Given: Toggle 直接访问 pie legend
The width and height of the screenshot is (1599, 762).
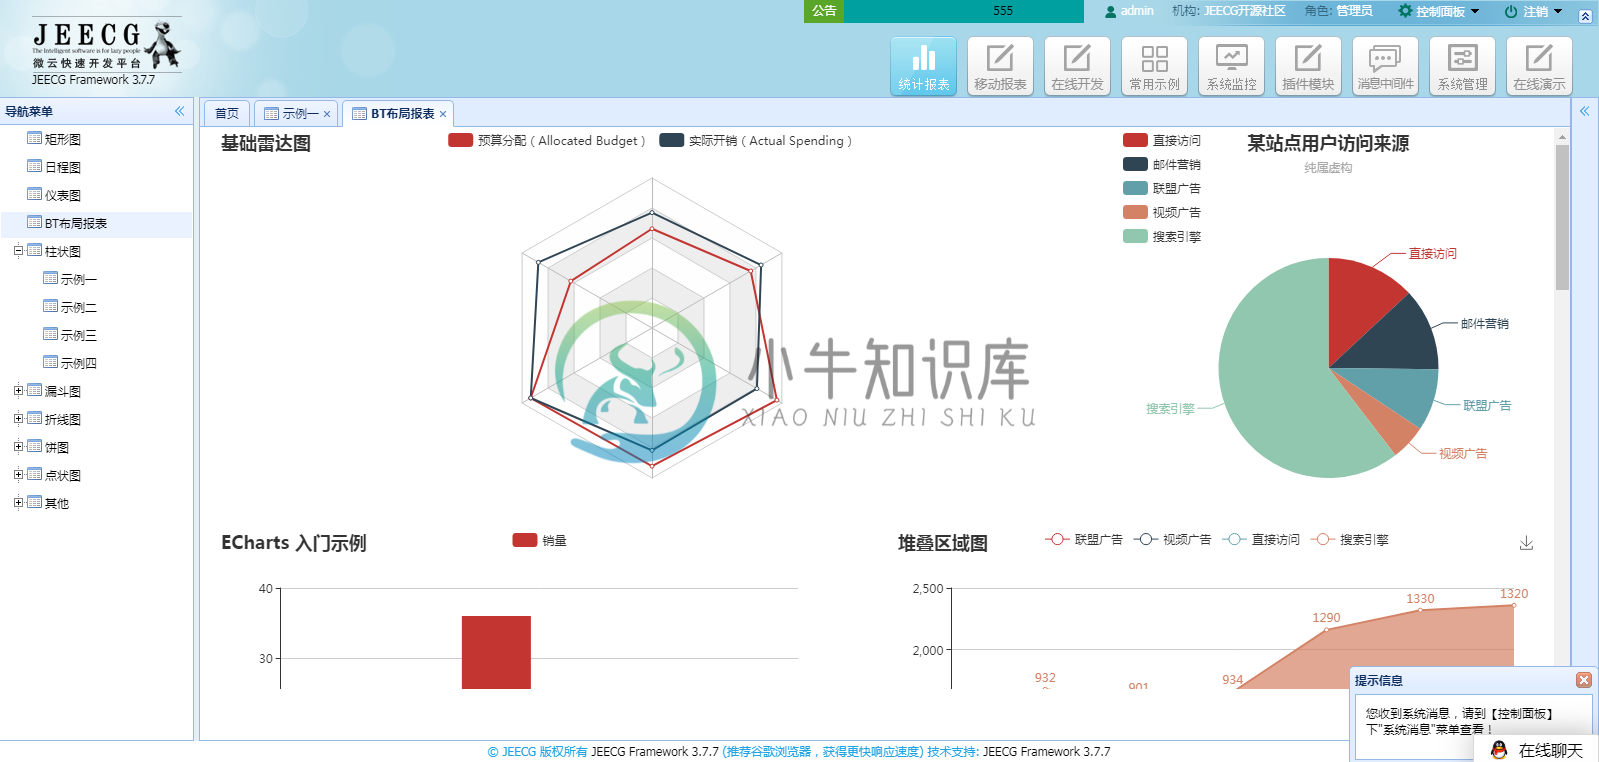Looking at the screenshot, I should [1162, 141].
